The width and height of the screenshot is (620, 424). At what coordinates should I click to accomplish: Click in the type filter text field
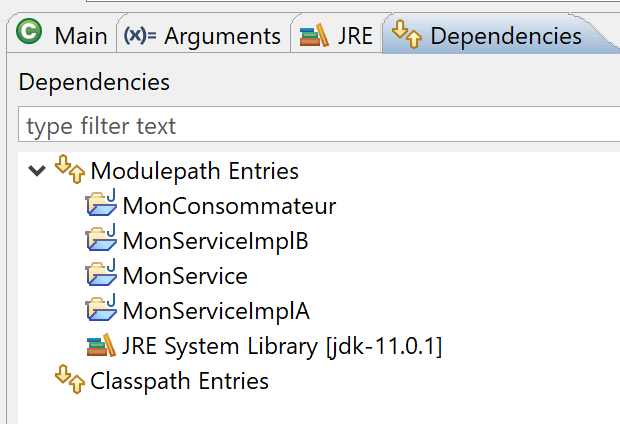(319, 126)
